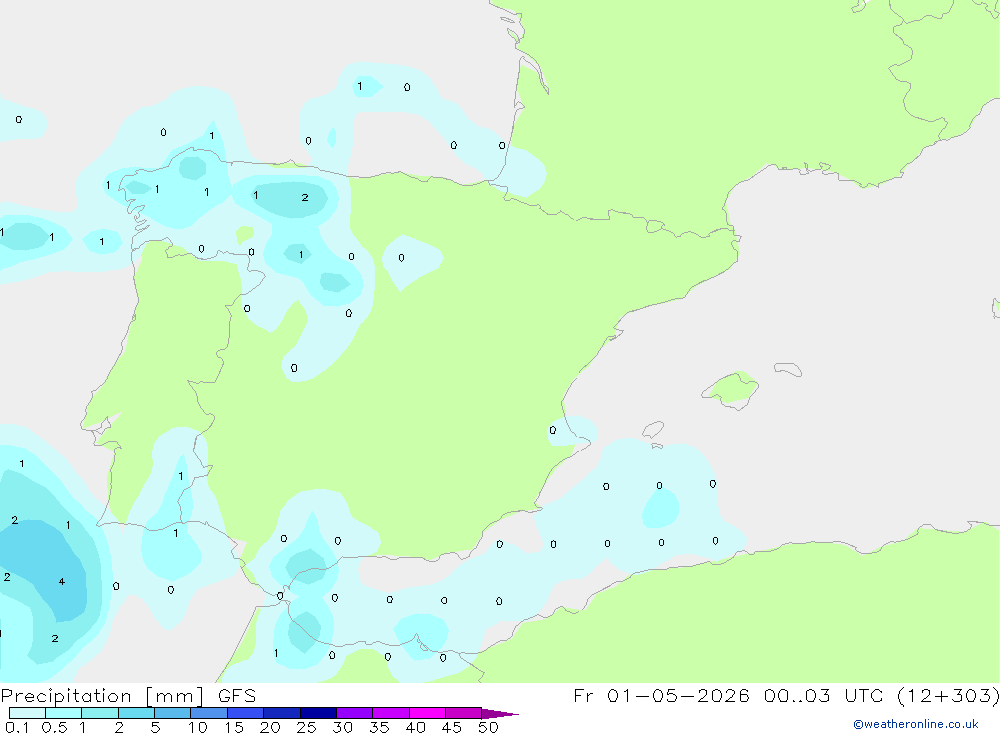The width and height of the screenshot is (1000, 733).
Task: Select the 1–2 mm legend color swatch
Action: pos(100,713)
